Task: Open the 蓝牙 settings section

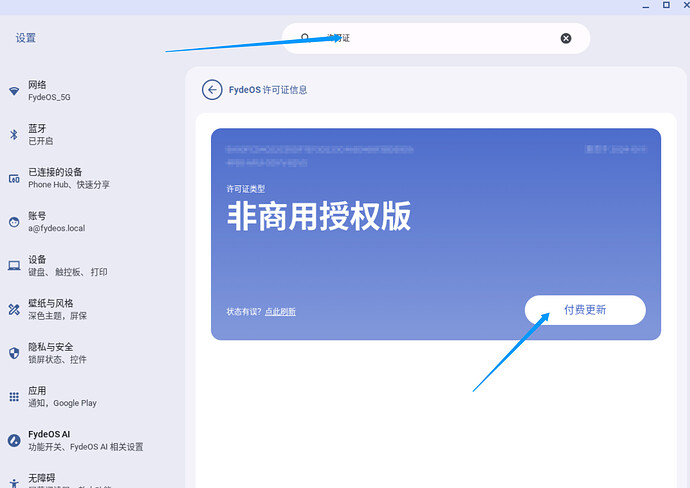Action: pos(90,135)
